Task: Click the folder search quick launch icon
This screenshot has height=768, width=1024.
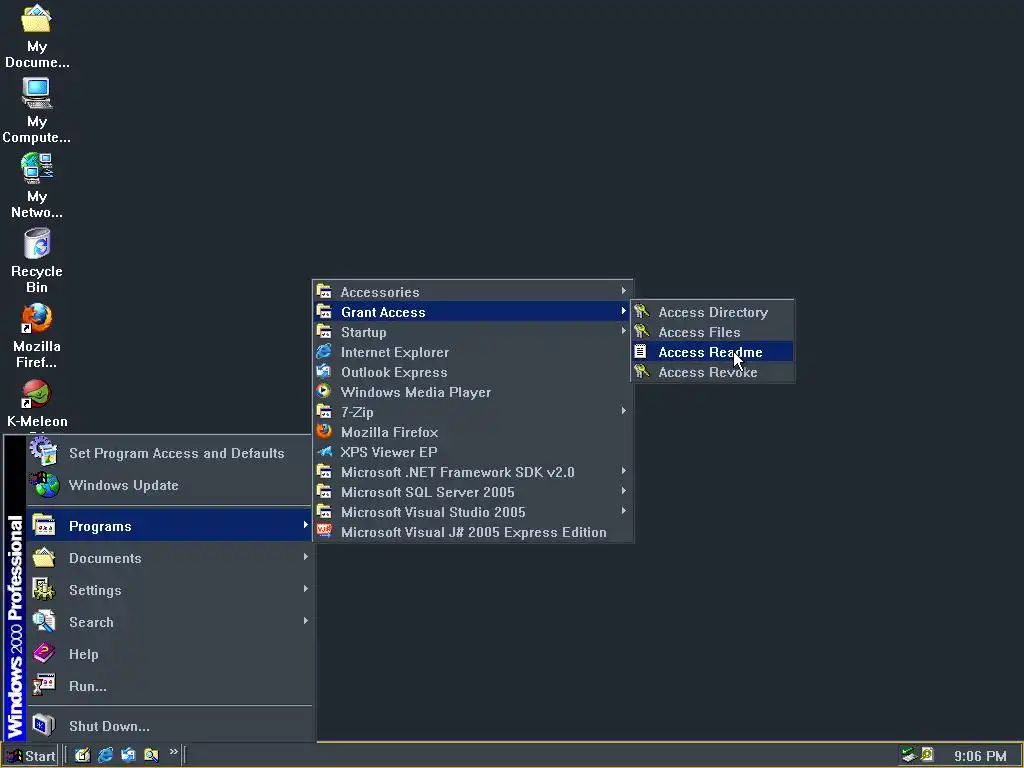Action: coord(151,755)
